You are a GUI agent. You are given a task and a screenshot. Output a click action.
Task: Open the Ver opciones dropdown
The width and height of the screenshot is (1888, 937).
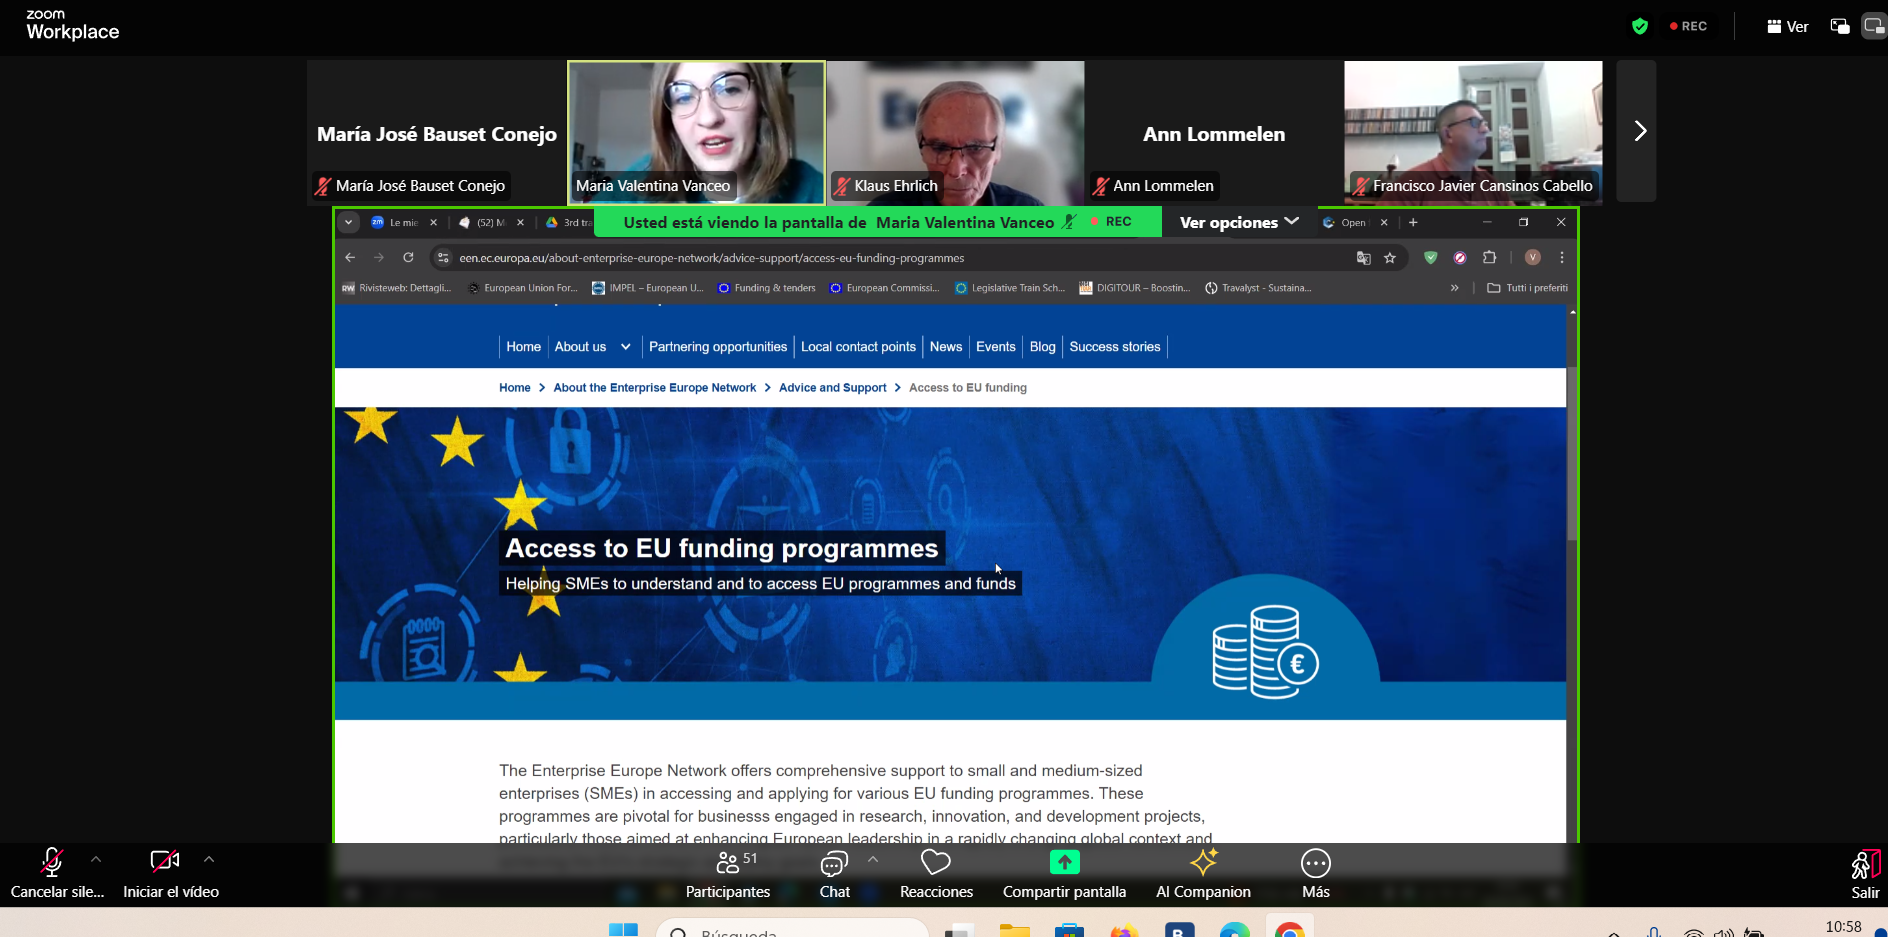pos(1238,222)
